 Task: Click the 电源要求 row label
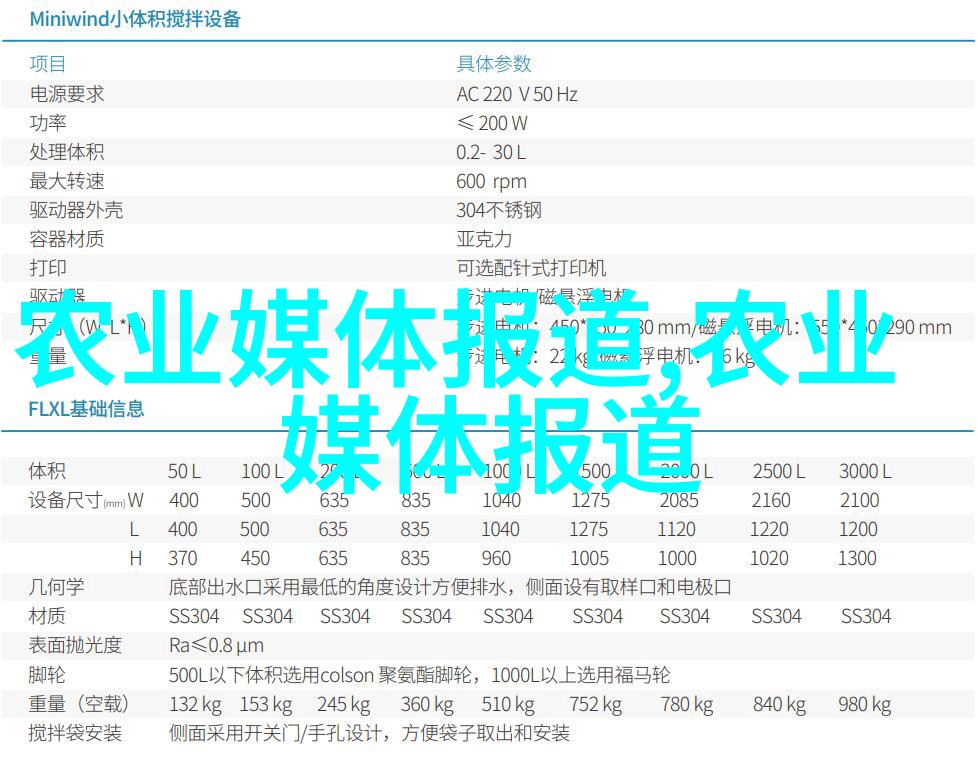pos(67,94)
